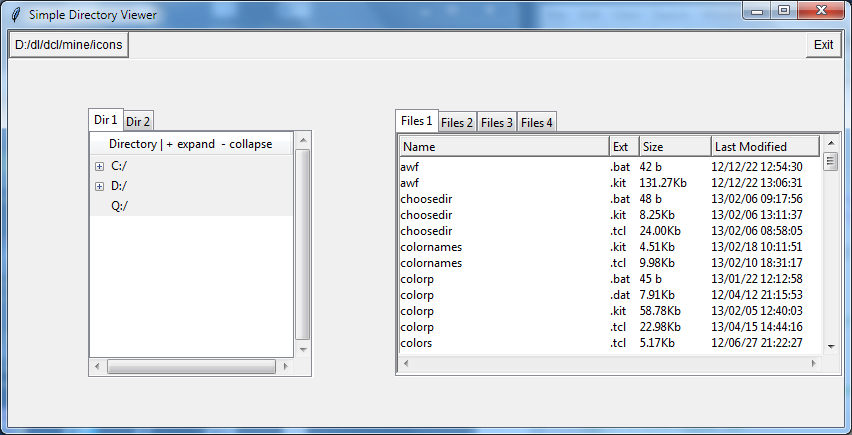852x435 pixels.
Task: Select the awf .kit file row
Action: point(609,183)
